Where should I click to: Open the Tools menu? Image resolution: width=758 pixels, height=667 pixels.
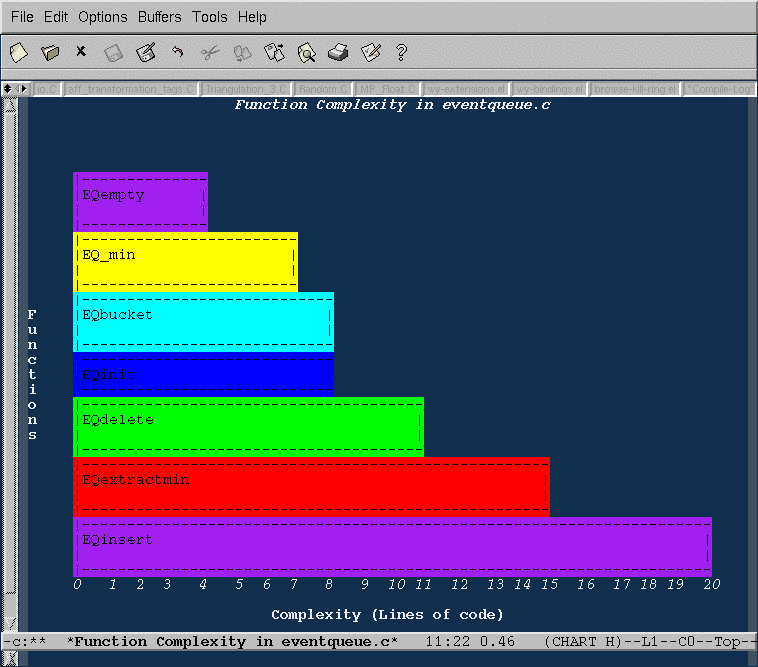click(210, 17)
